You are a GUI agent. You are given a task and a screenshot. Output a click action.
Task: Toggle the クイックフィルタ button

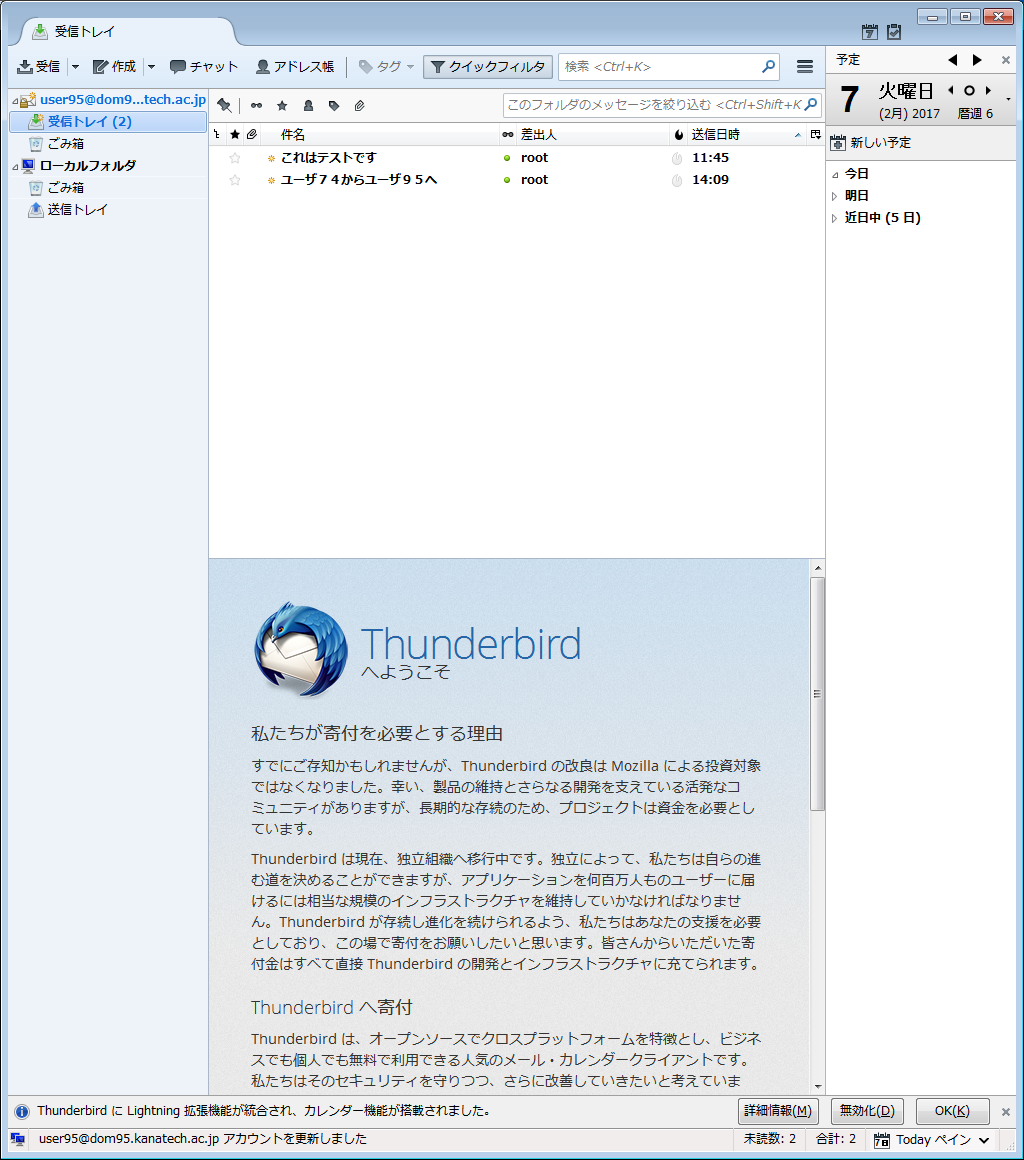coord(488,67)
